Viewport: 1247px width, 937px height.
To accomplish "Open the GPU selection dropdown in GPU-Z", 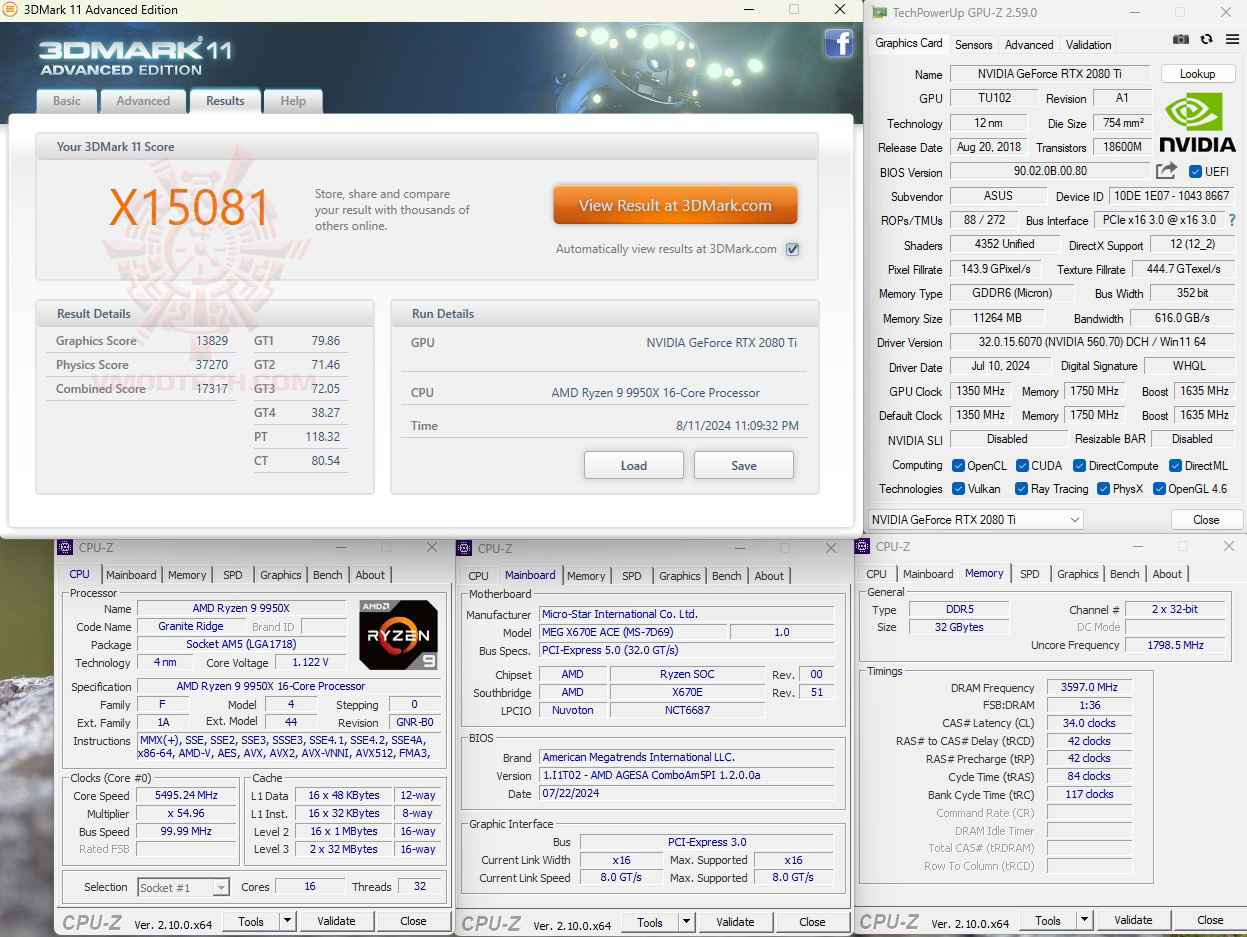I will (x=975, y=519).
